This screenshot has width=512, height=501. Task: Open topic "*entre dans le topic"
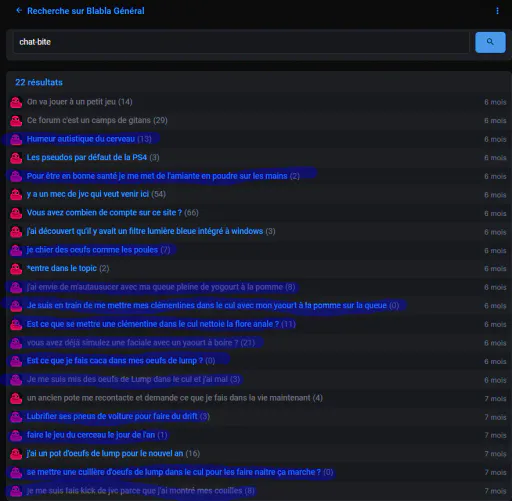[62, 268]
